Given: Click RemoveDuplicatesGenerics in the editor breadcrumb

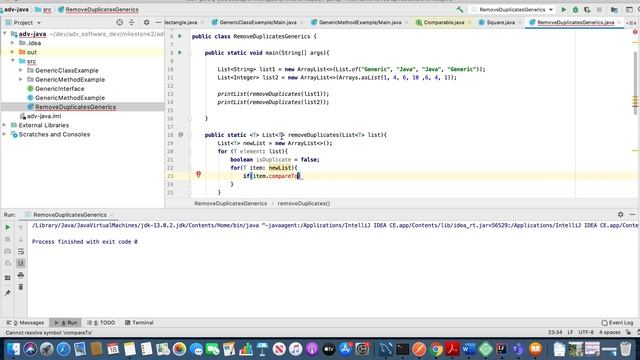Looking at the screenshot, I should tap(231, 203).
